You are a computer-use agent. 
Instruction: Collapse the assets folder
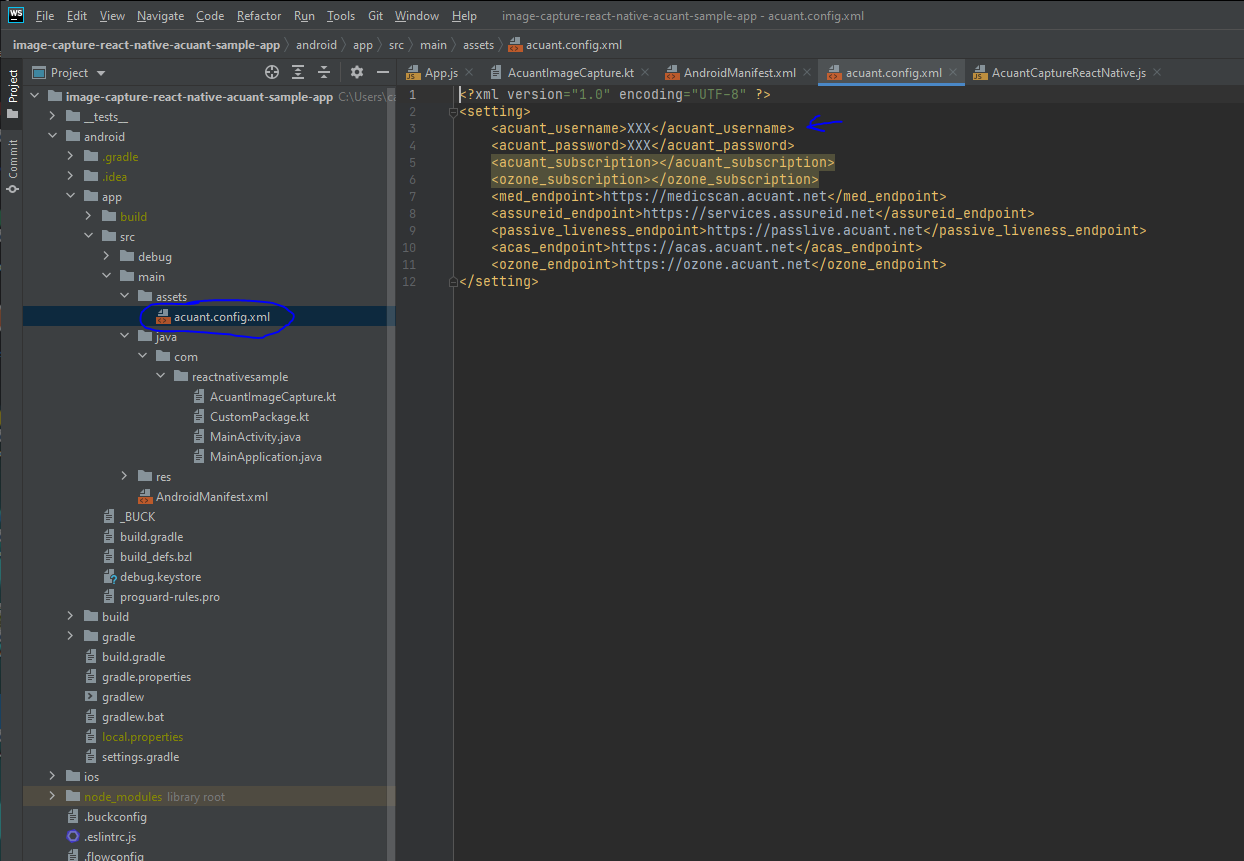point(125,297)
